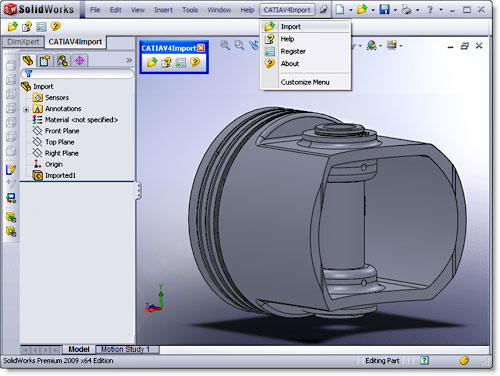This screenshot has width=500, height=376.
Task: Open the DimXpertManager crosshair tab icon
Action: (x=80, y=61)
